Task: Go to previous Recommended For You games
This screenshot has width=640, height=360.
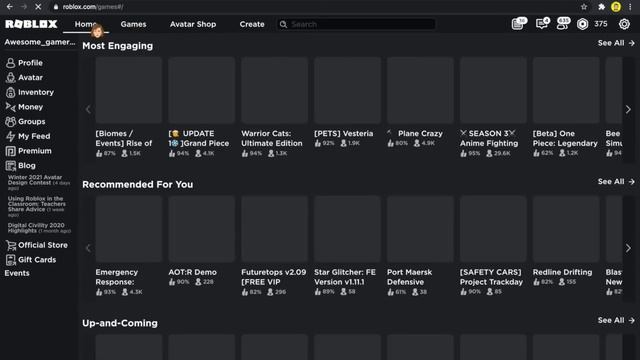Action: [88, 248]
